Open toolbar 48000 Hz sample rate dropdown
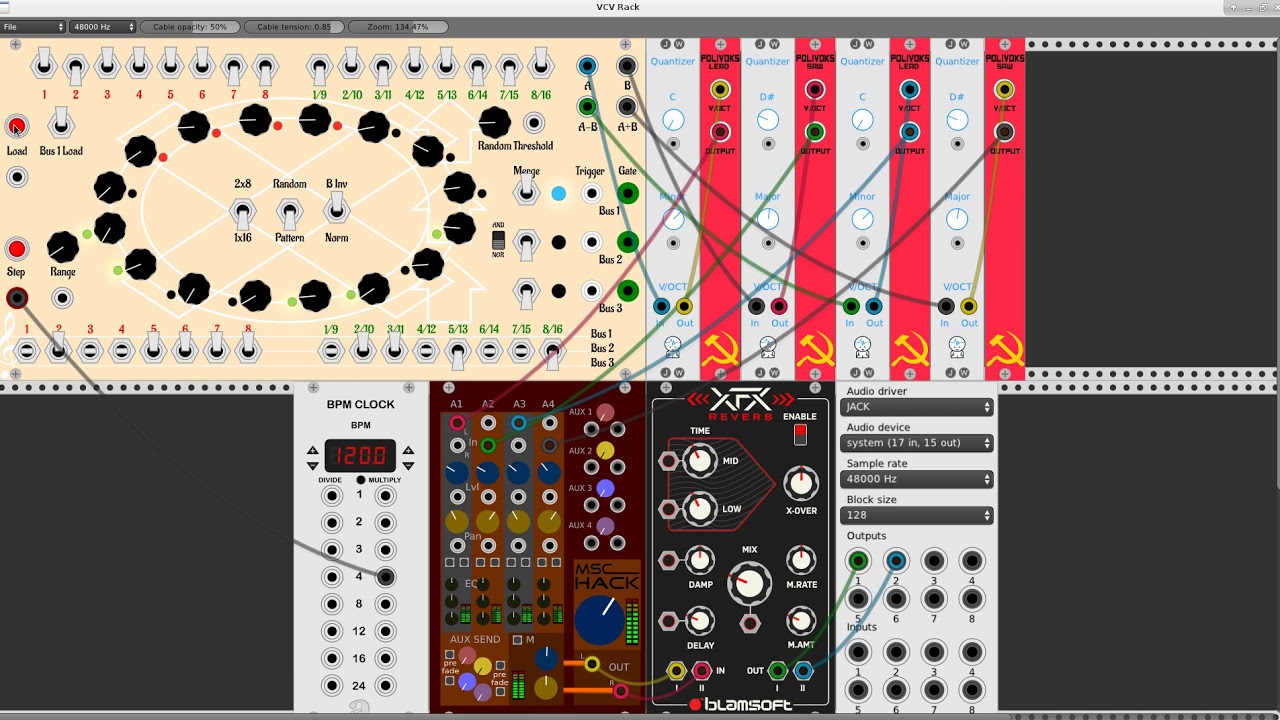 (102, 27)
